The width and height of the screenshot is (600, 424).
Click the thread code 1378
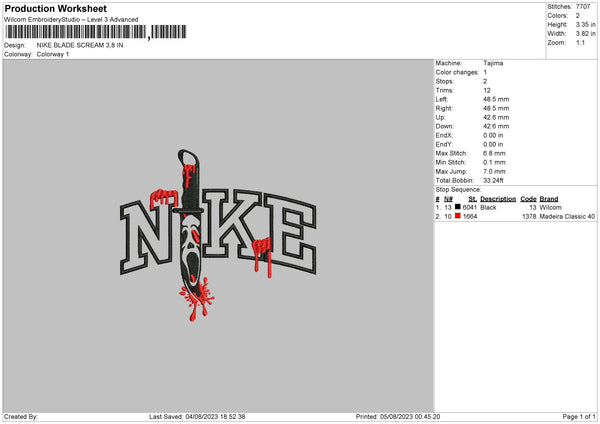(x=530, y=217)
